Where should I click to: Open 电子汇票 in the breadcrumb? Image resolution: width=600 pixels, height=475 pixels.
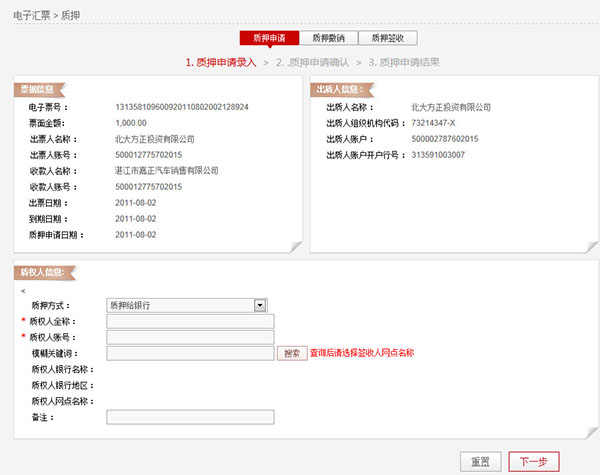(x=27, y=14)
